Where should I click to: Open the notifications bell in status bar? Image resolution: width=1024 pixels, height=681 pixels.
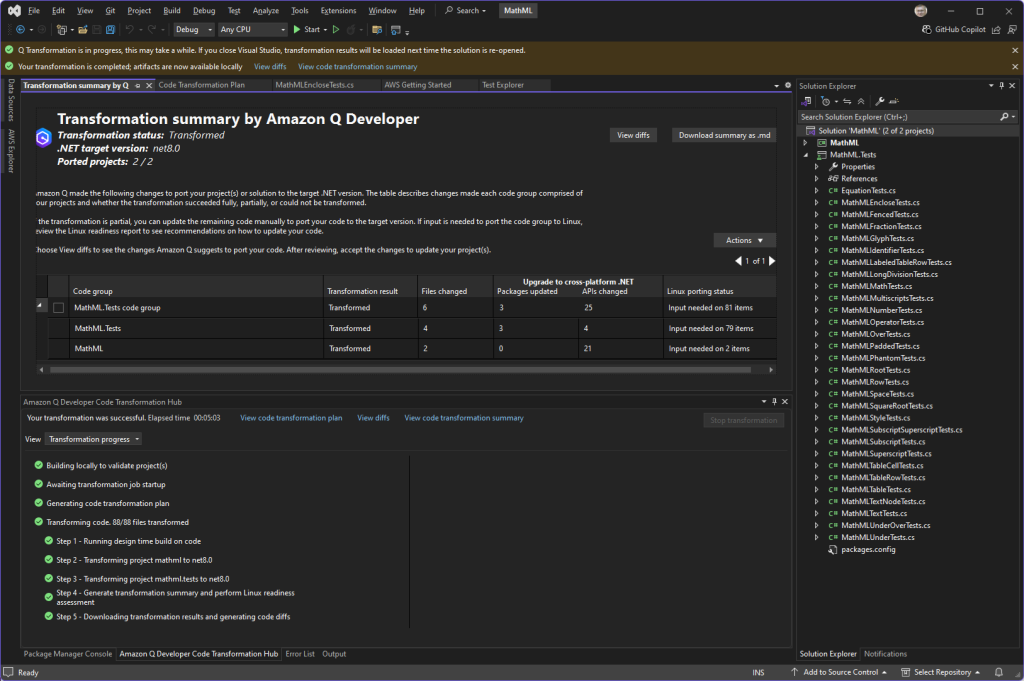[x=998, y=671]
